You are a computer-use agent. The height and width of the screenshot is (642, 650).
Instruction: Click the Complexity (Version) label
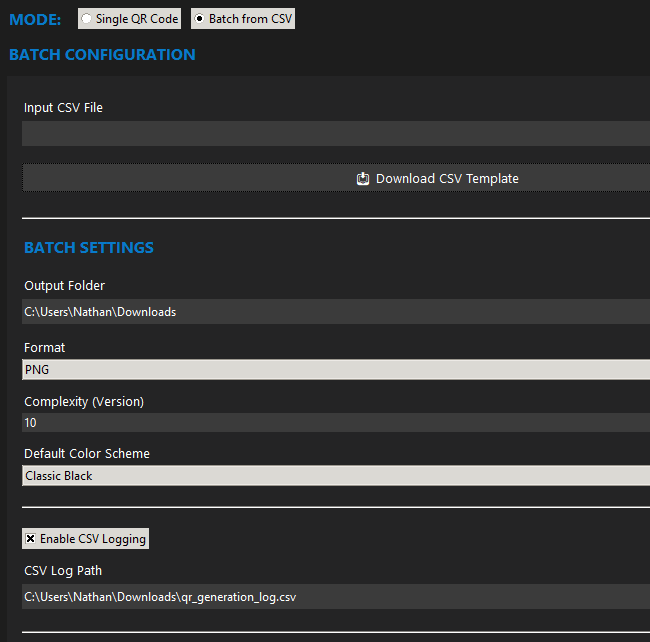[84, 401]
